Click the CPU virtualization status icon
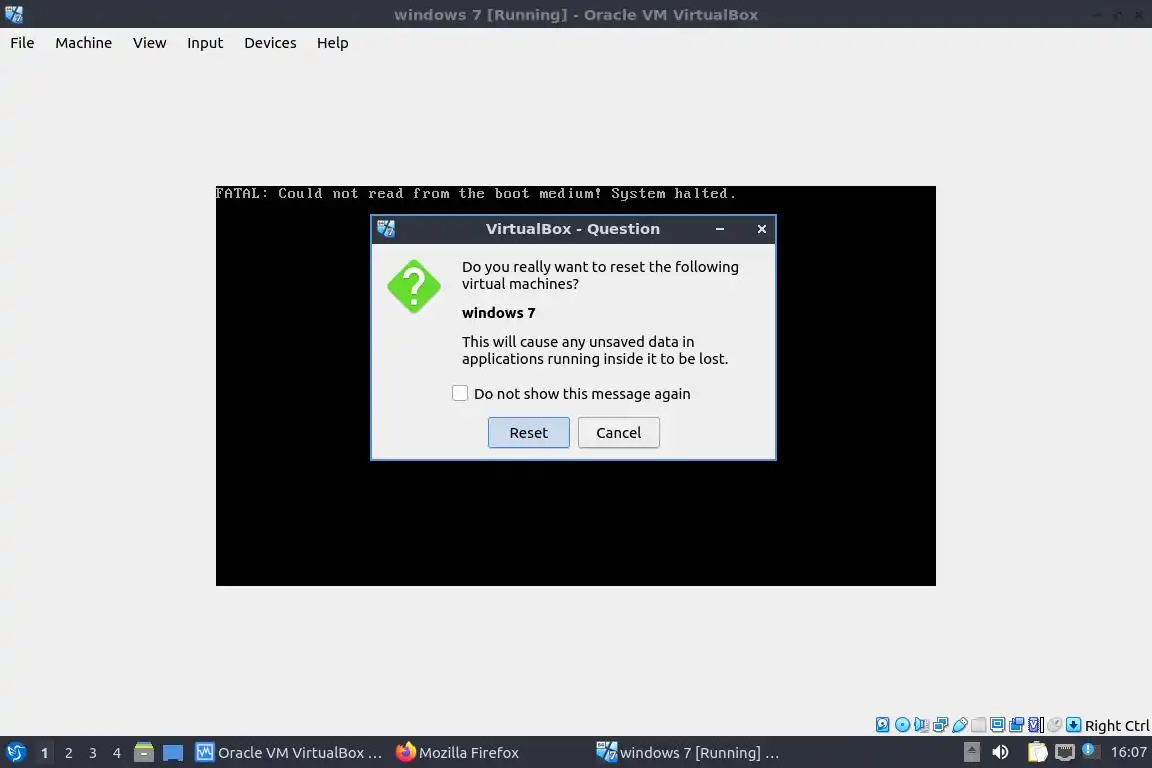Viewport: 1152px width, 768px height. click(x=1036, y=725)
